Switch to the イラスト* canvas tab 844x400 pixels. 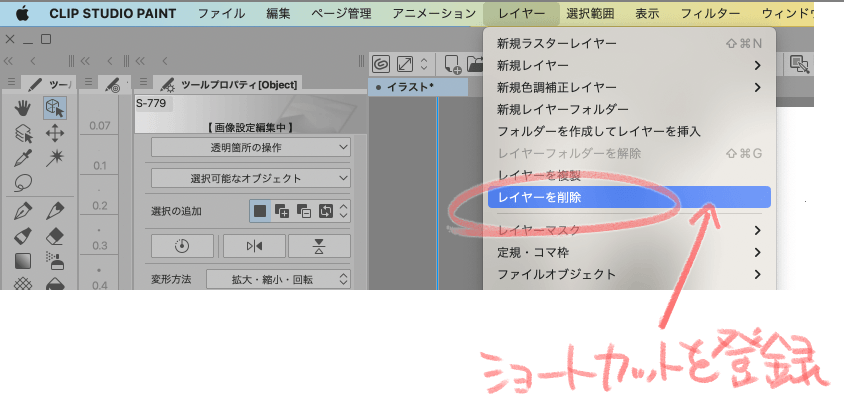click(x=418, y=87)
